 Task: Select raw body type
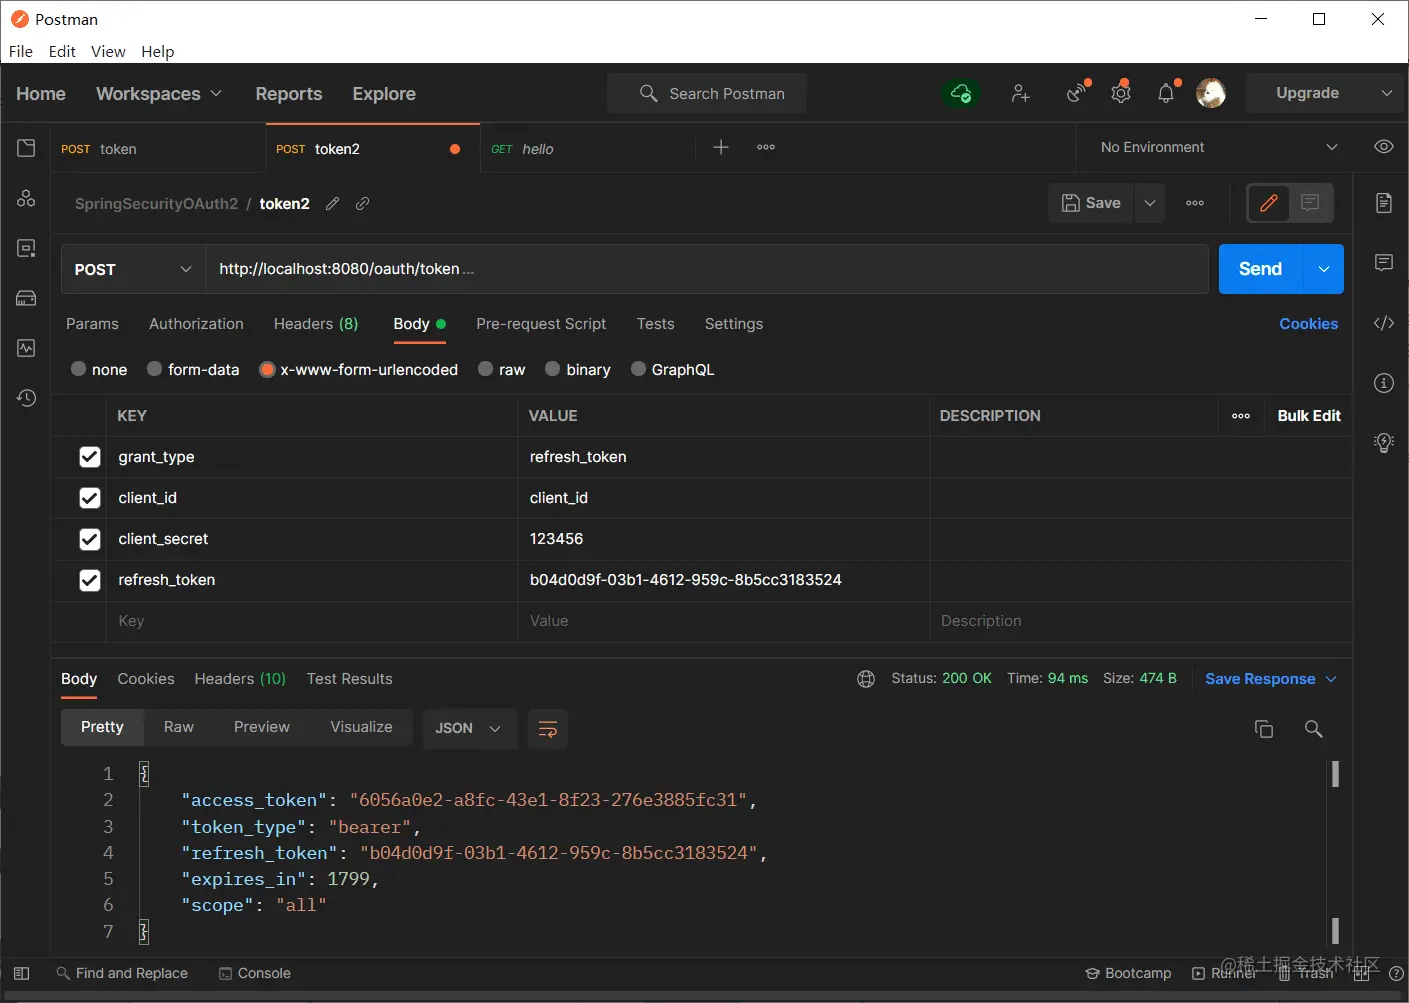tap(486, 369)
